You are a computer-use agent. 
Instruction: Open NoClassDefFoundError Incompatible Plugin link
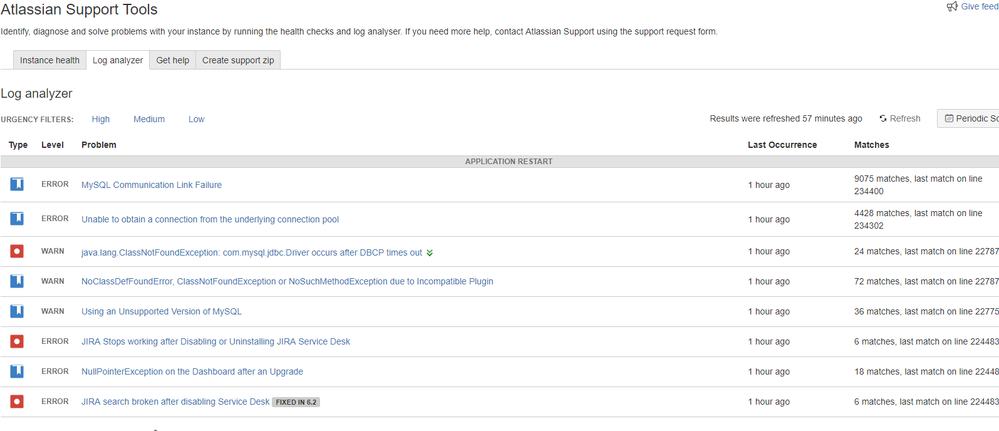[287, 281]
